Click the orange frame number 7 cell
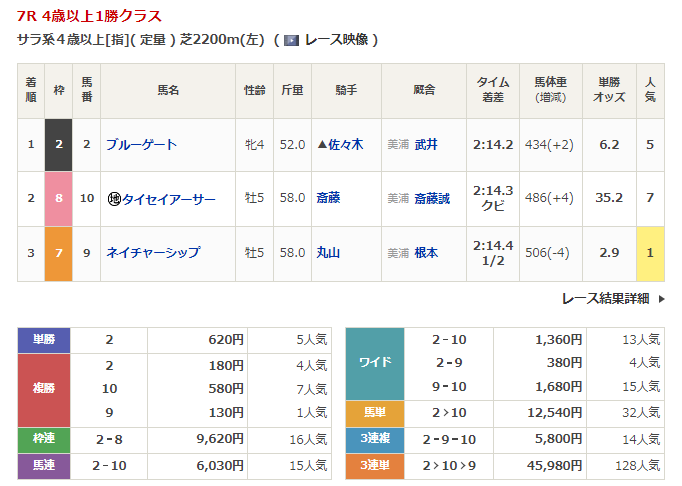Image resolution: width=682 pixels, height=486 pixels. [x=59, y=253]
